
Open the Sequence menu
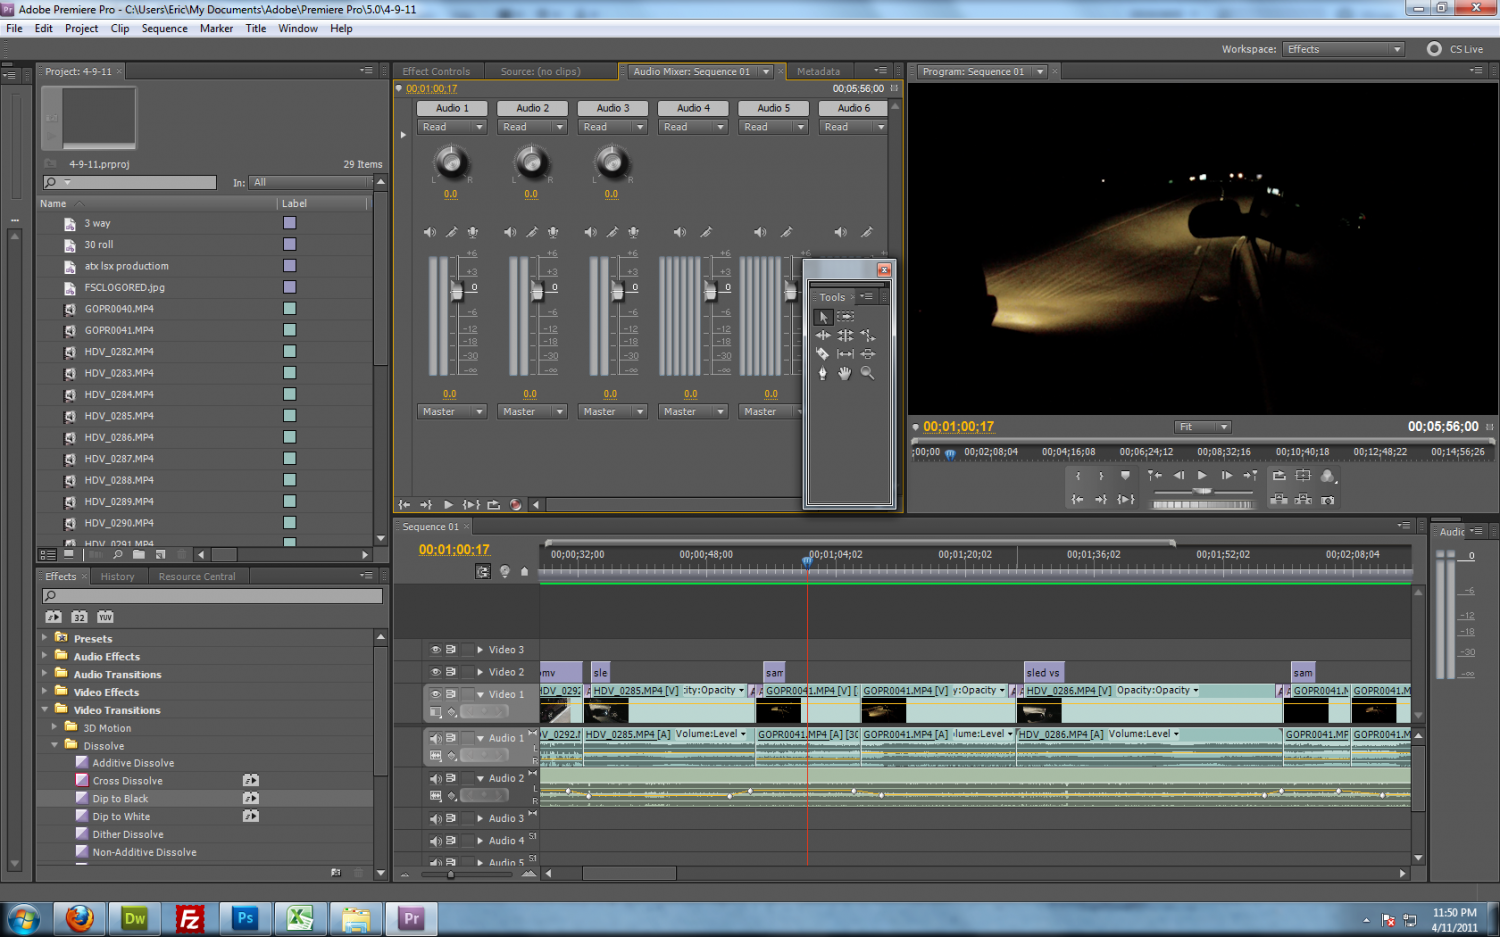click(164, 28)
